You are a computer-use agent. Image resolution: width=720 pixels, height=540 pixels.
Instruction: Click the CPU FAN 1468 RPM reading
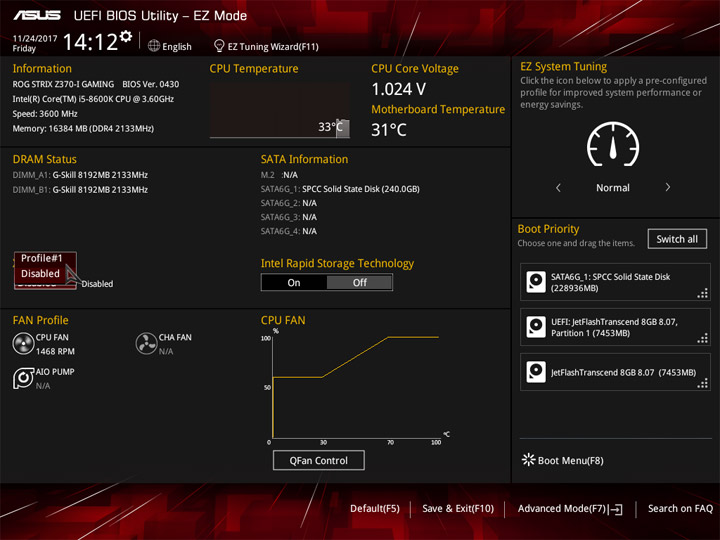click(55, 351)
